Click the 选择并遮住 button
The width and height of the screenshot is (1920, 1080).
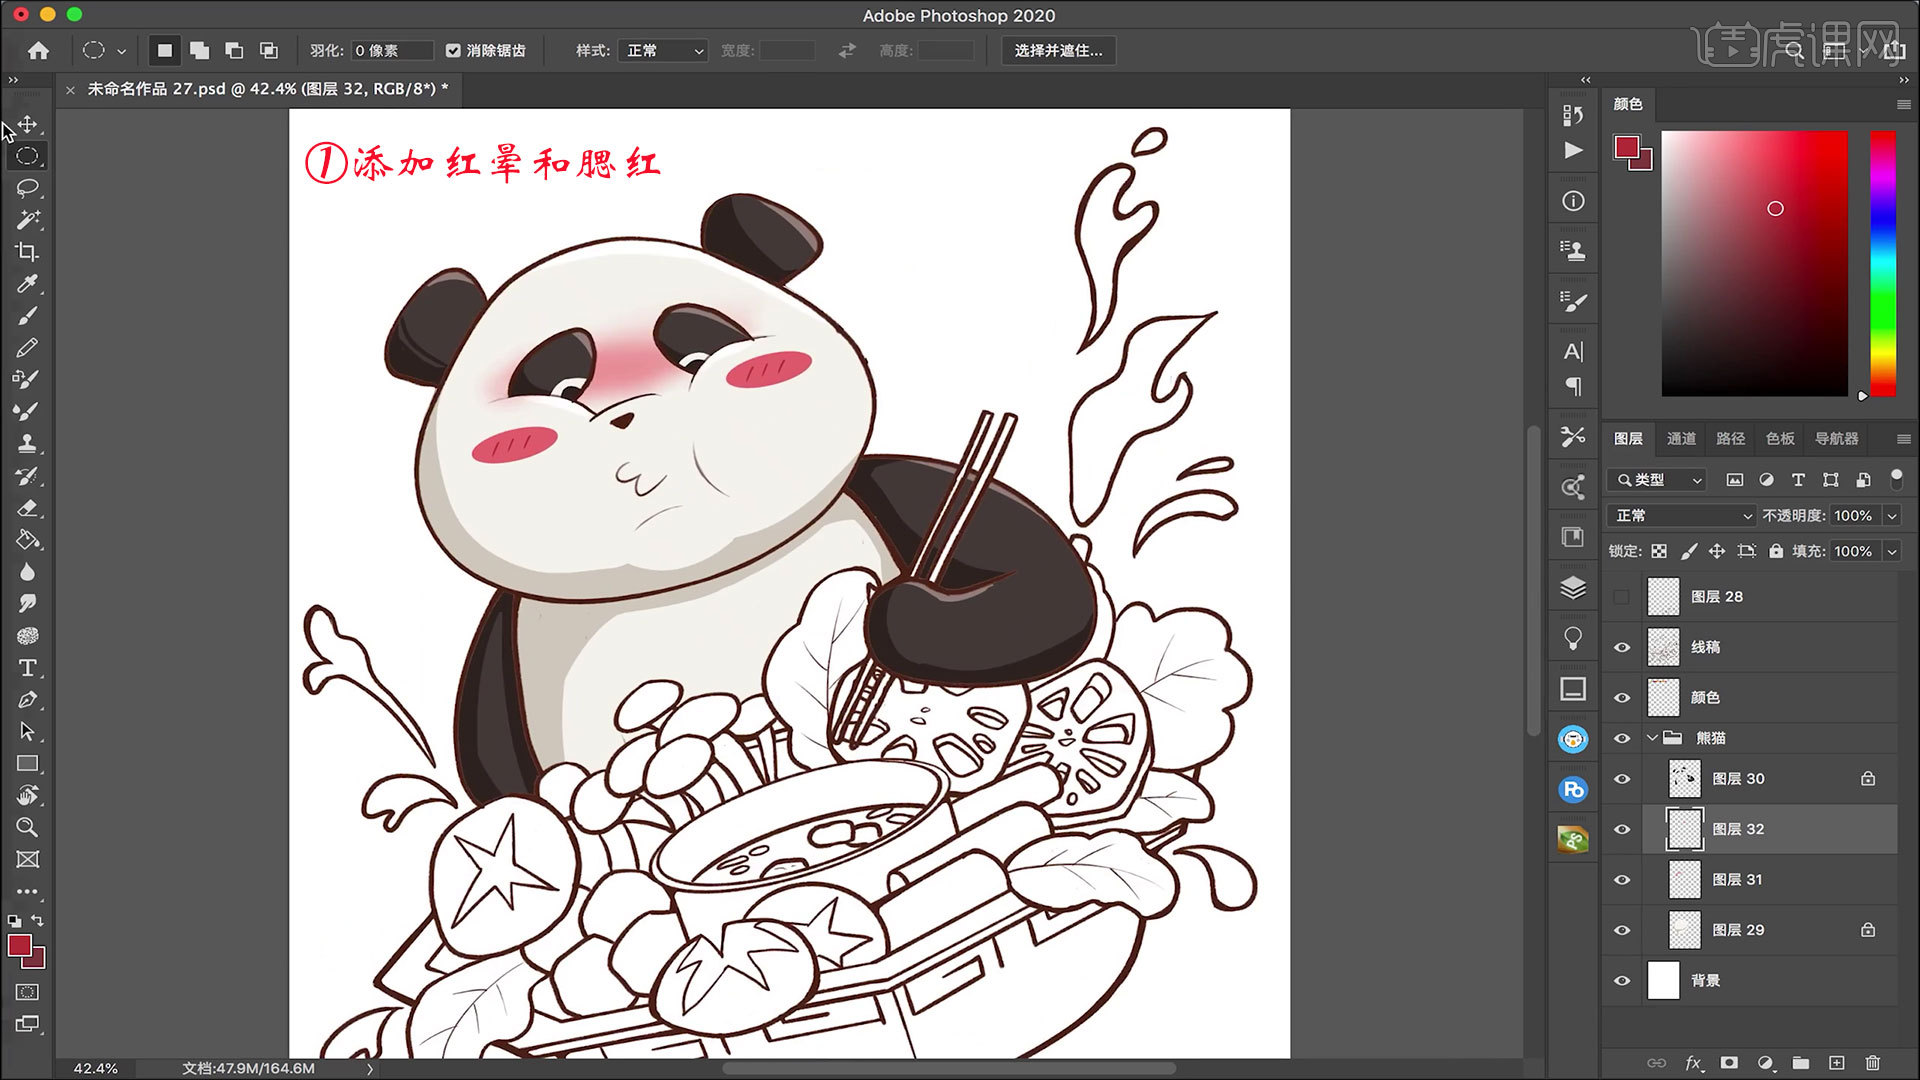(1058, 50)
